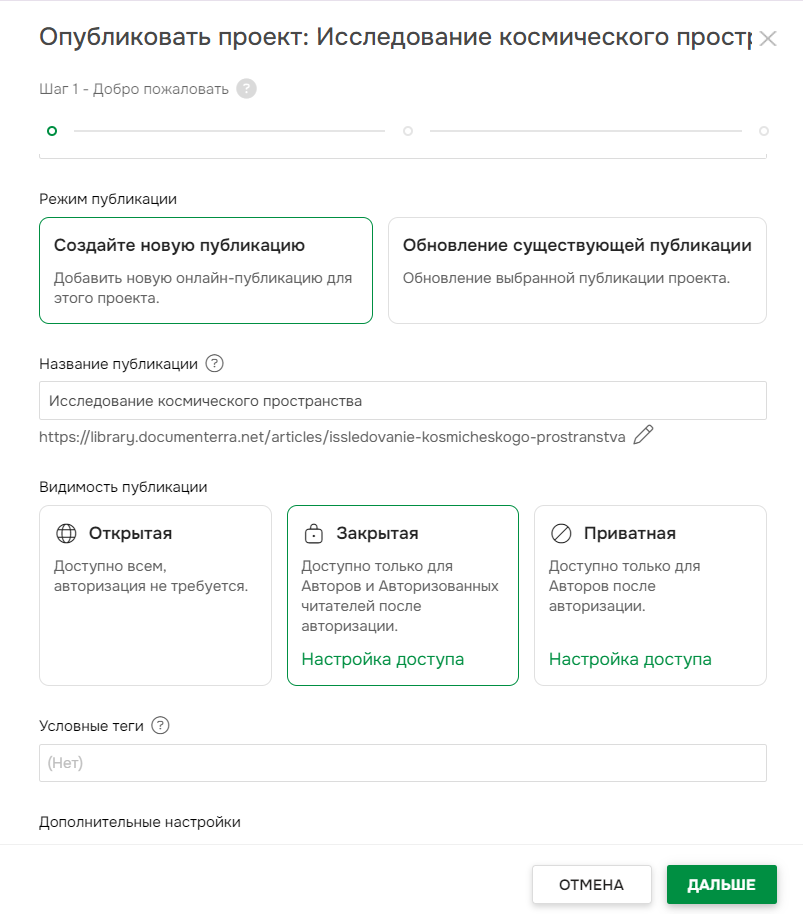The image size is (803, 914).
Task: Open the help tooltip next to Шаг 1
Action: point(246,88)
